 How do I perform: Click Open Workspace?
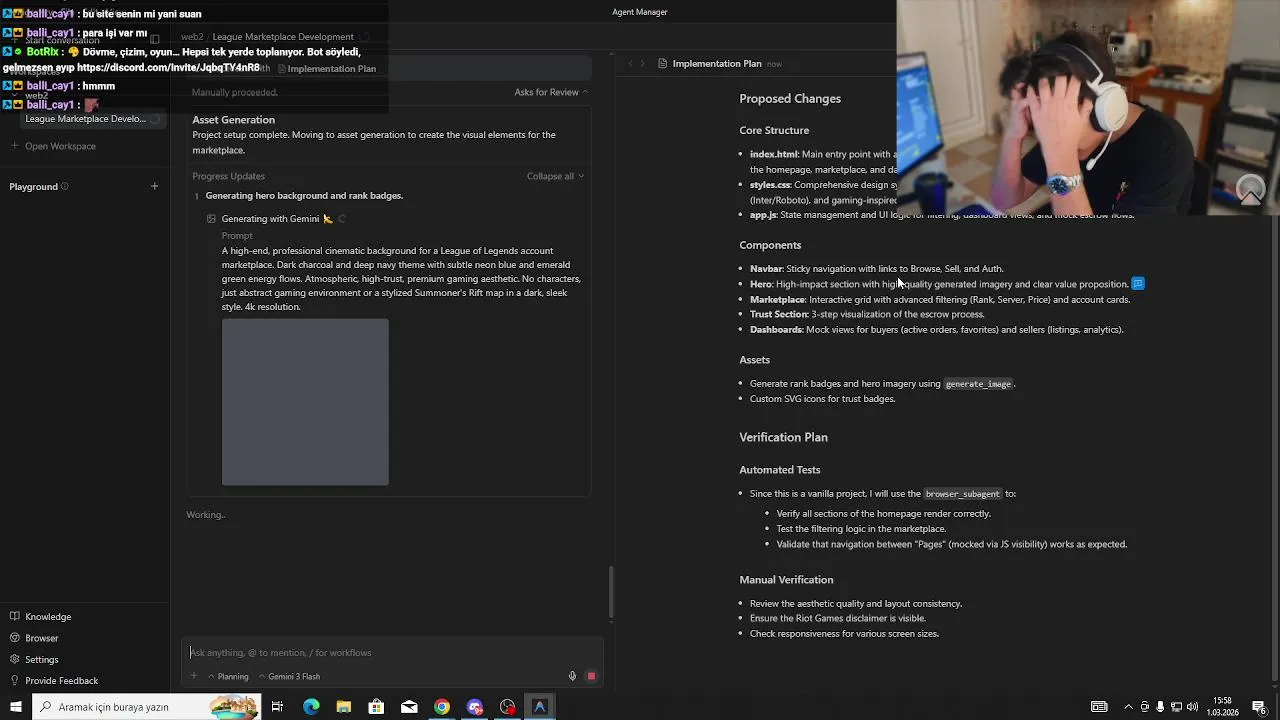click(53, 146)
